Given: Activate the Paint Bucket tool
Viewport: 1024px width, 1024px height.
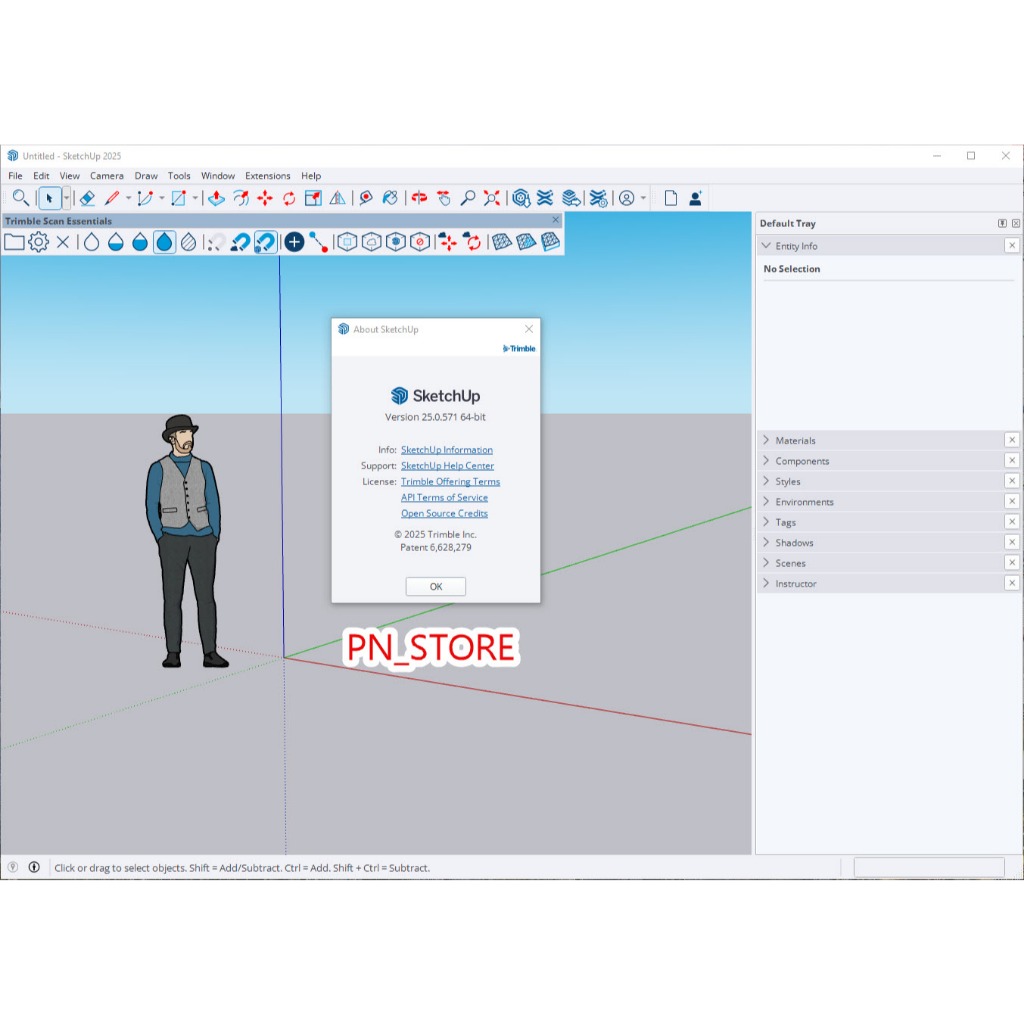Looking at the screenshot, I should coord(390,198).
